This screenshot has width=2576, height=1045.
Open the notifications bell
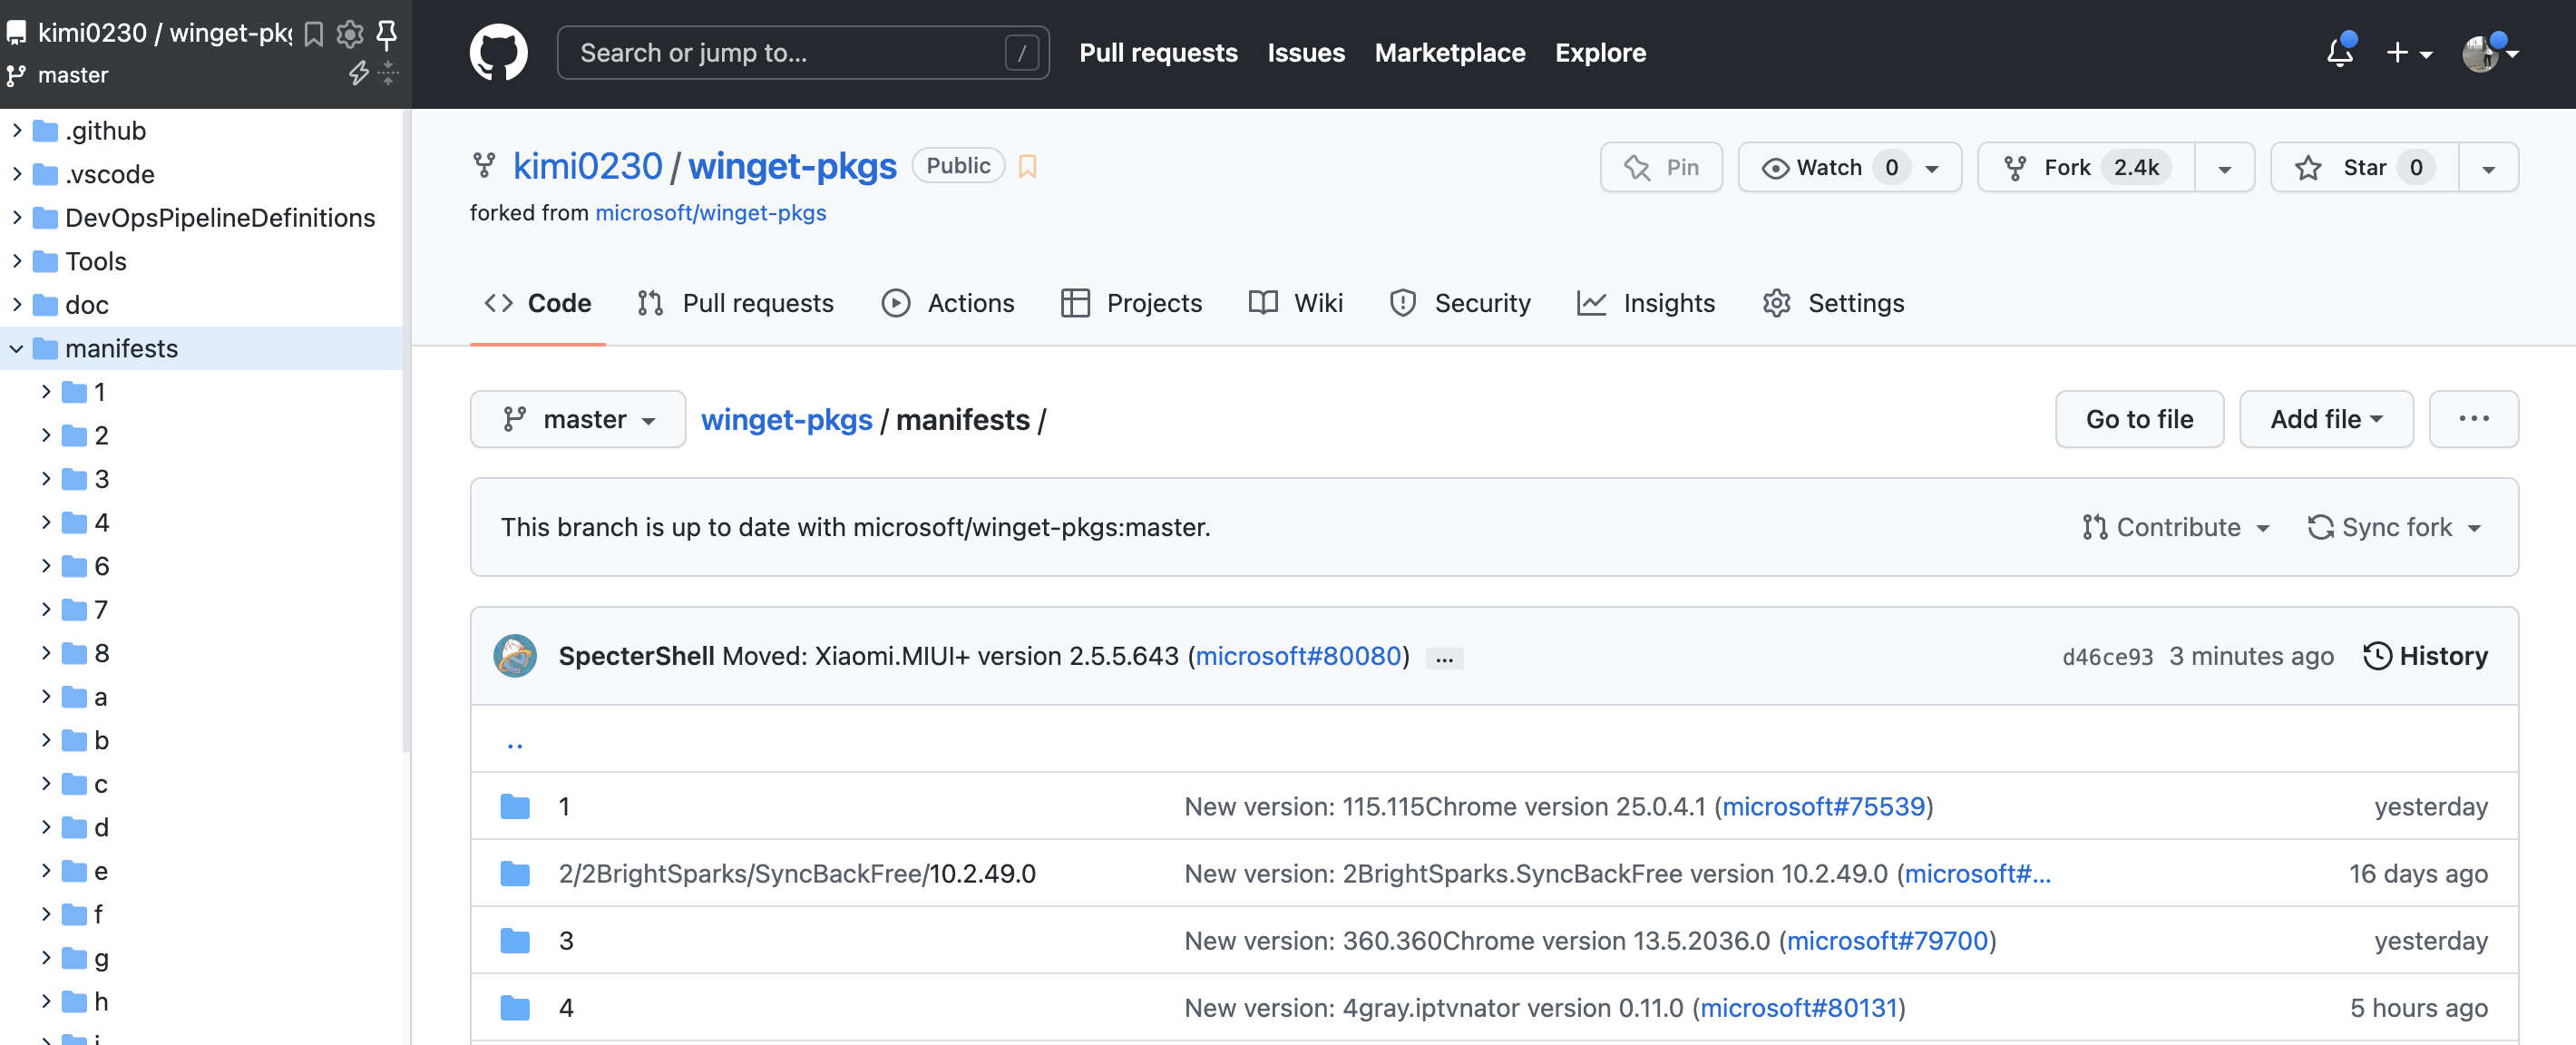coord(2340,52)
